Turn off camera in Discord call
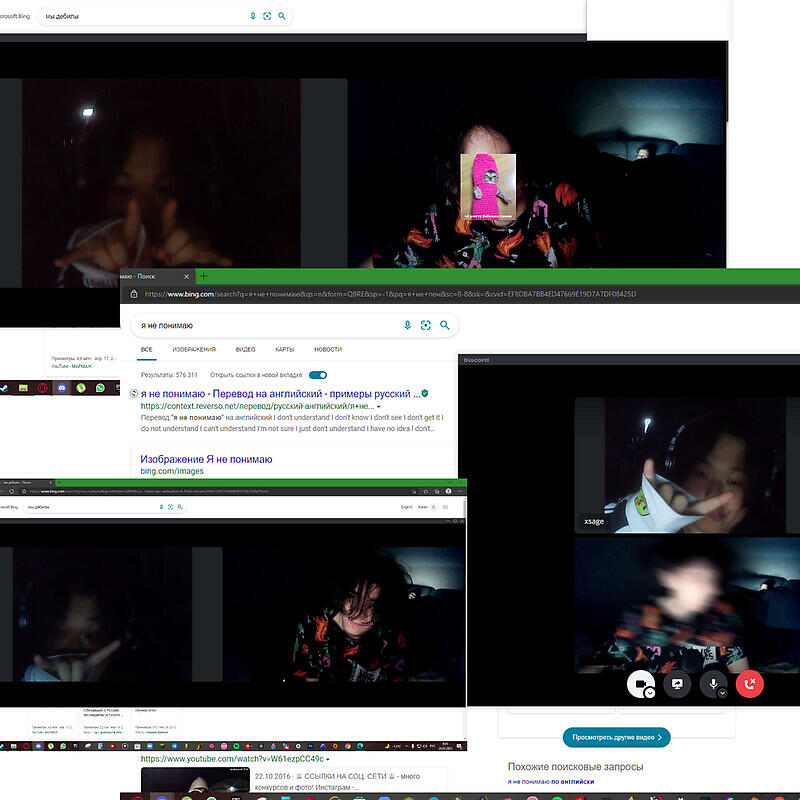 point(637,684)
